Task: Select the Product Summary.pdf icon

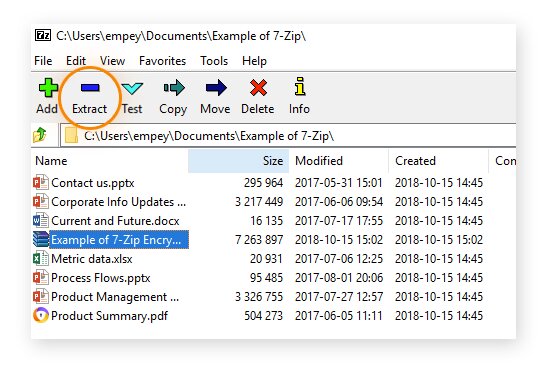Action: pyautogui.click(x=40, y=315)
